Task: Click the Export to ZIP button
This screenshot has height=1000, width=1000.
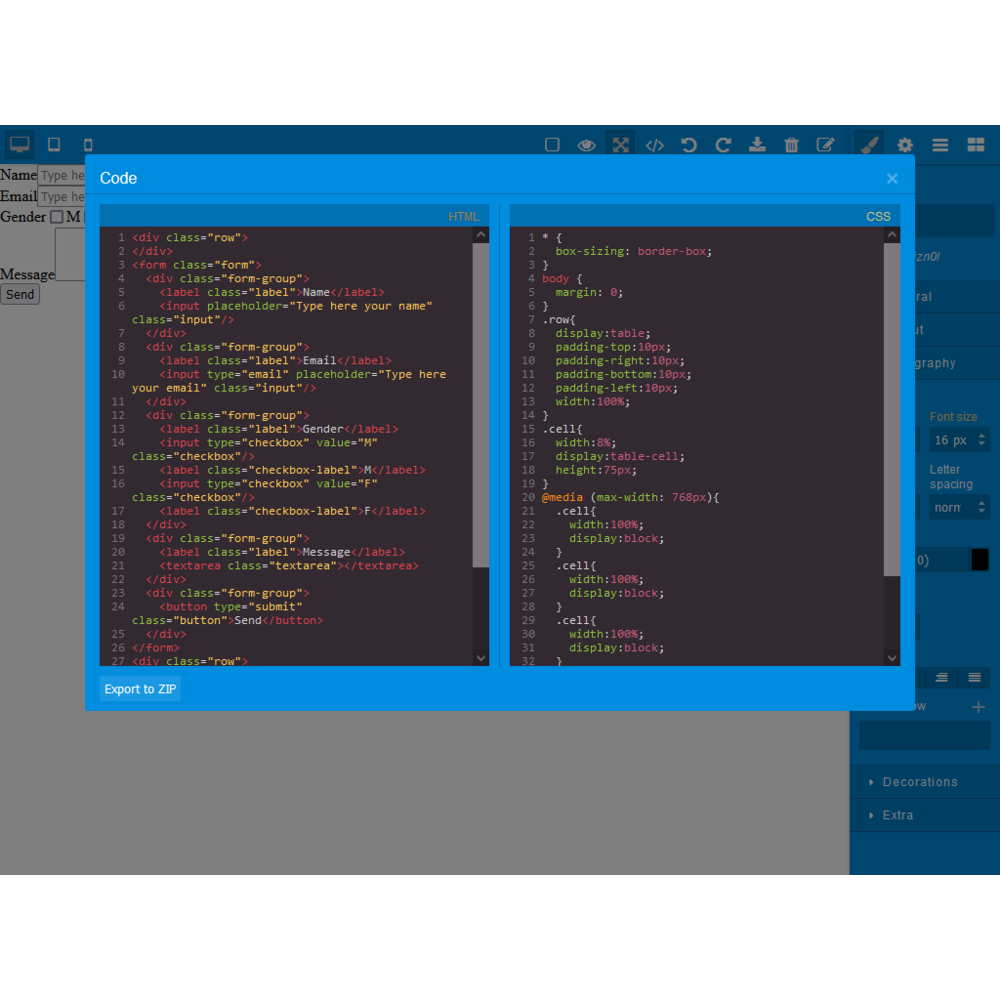Action: coord(140,689)
